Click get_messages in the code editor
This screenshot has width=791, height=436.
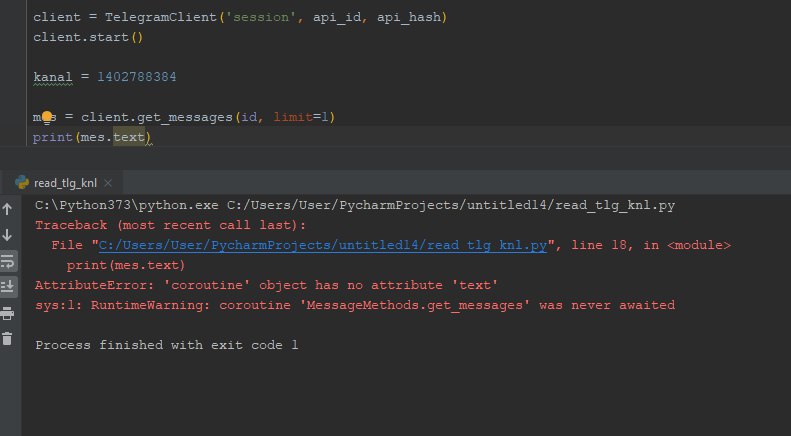(185, 117)
